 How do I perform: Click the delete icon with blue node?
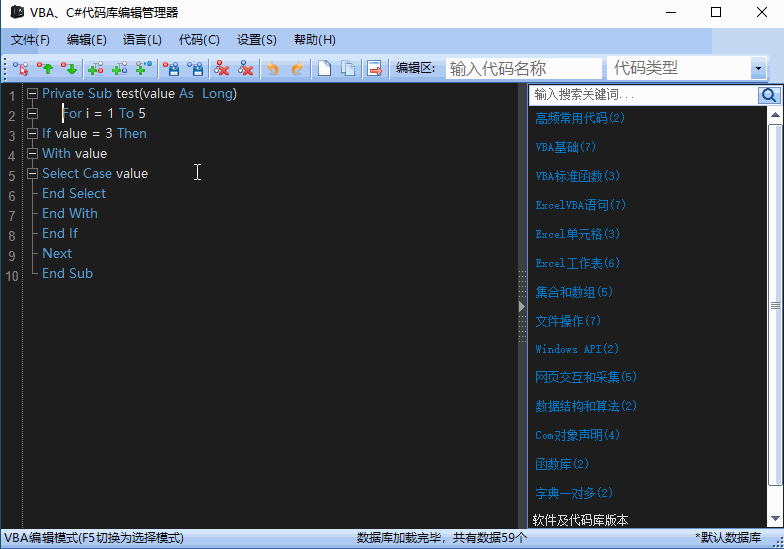click(246, 68)
